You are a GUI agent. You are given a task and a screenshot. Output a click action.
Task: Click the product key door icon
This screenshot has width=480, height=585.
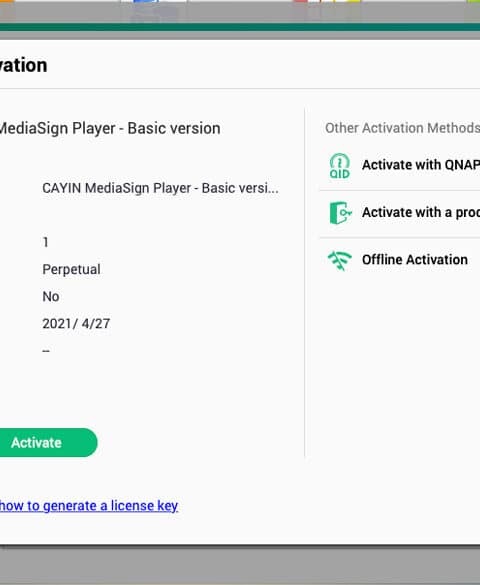point(340,213)
